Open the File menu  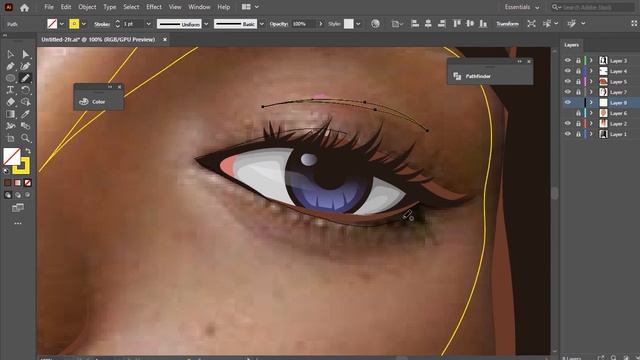pyautogui.click(x=49, y=7)
